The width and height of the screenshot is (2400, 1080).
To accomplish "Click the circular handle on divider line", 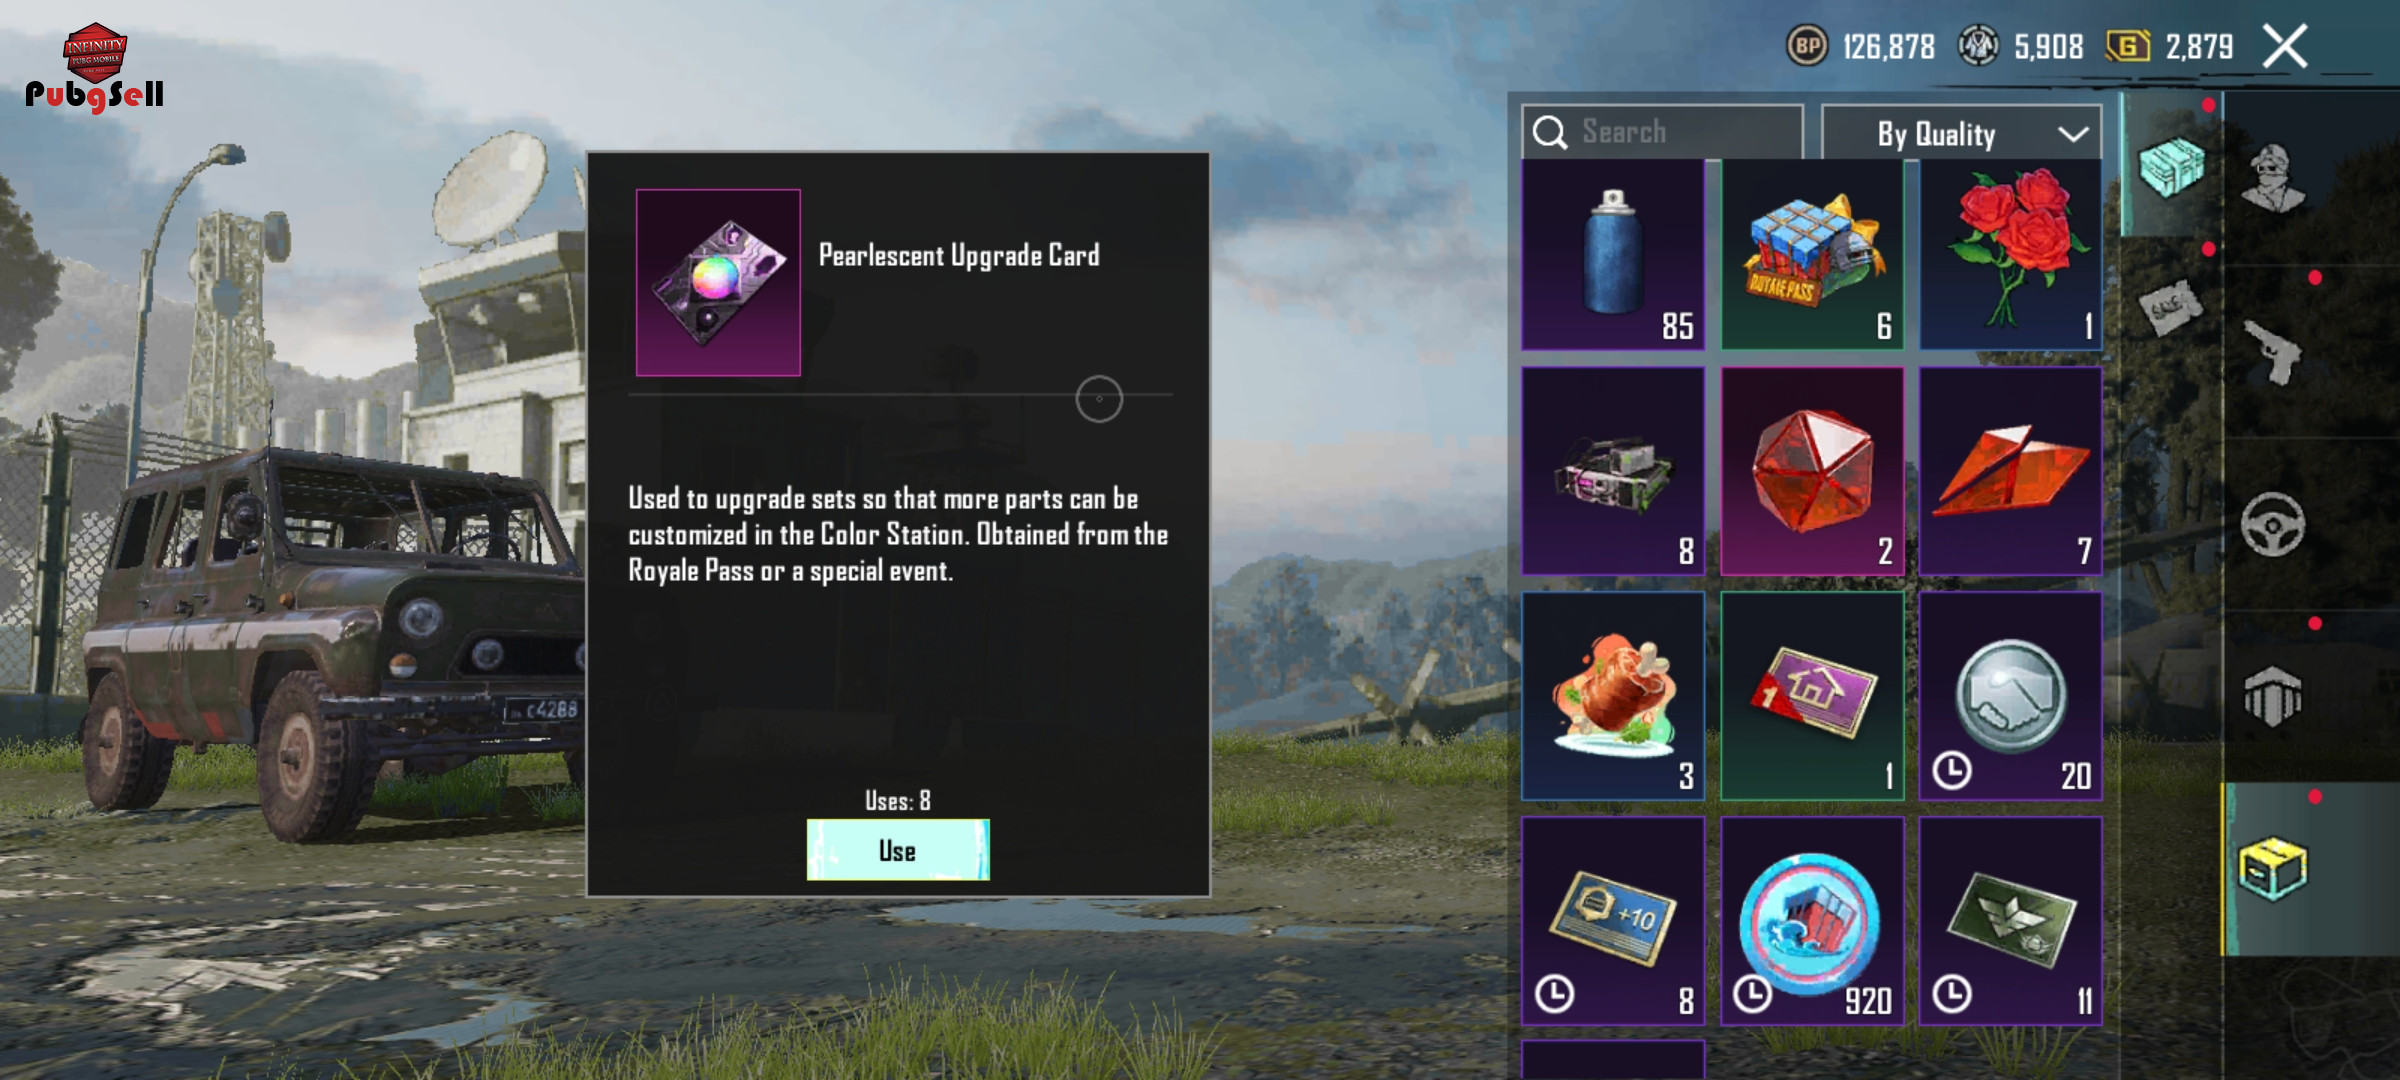I will (x=1099, y=399).
